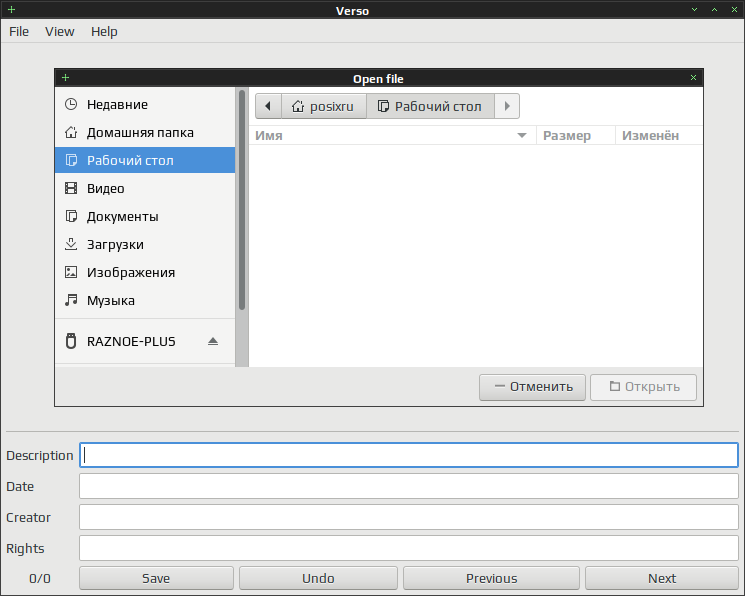Screen dimensions: 745x596
Task: Click the green plus icon in Open file title bar
Action: 66,77
